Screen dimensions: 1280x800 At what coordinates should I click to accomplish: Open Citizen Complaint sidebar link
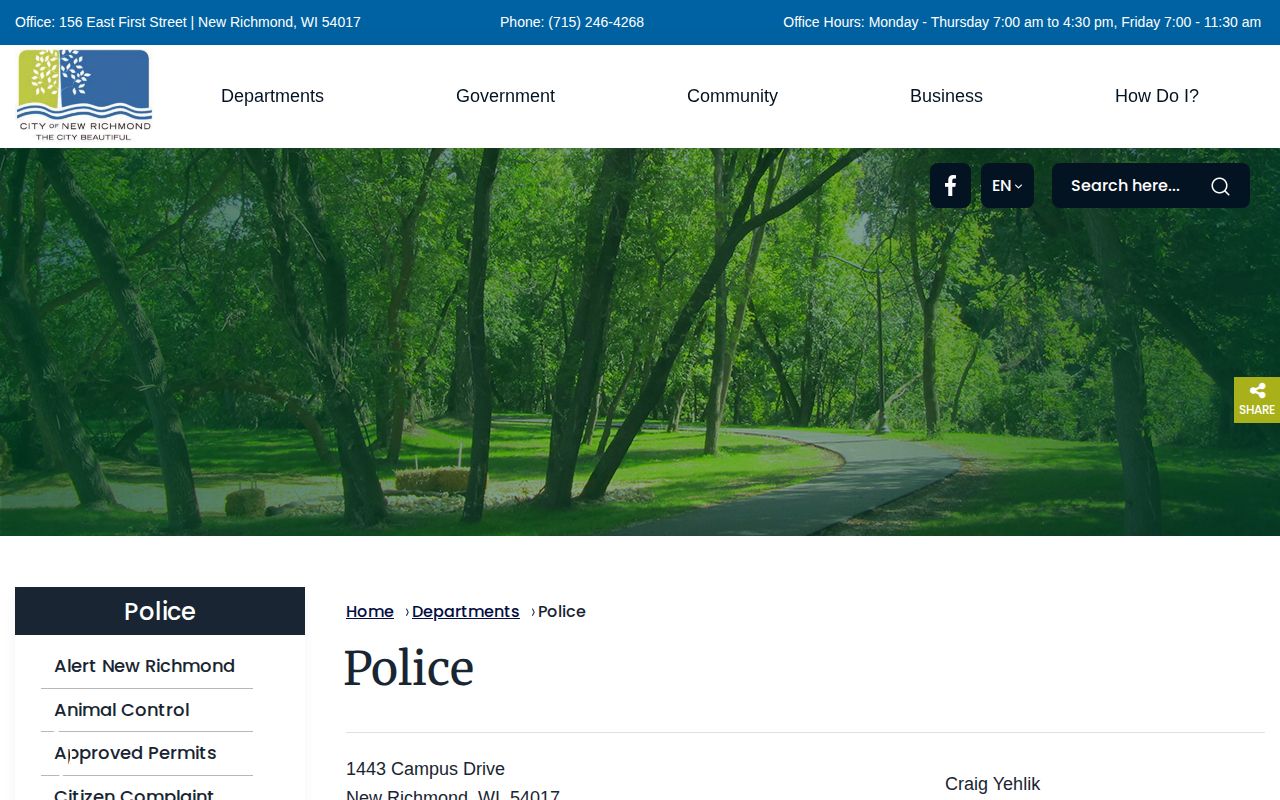click(x=134, y=793)
